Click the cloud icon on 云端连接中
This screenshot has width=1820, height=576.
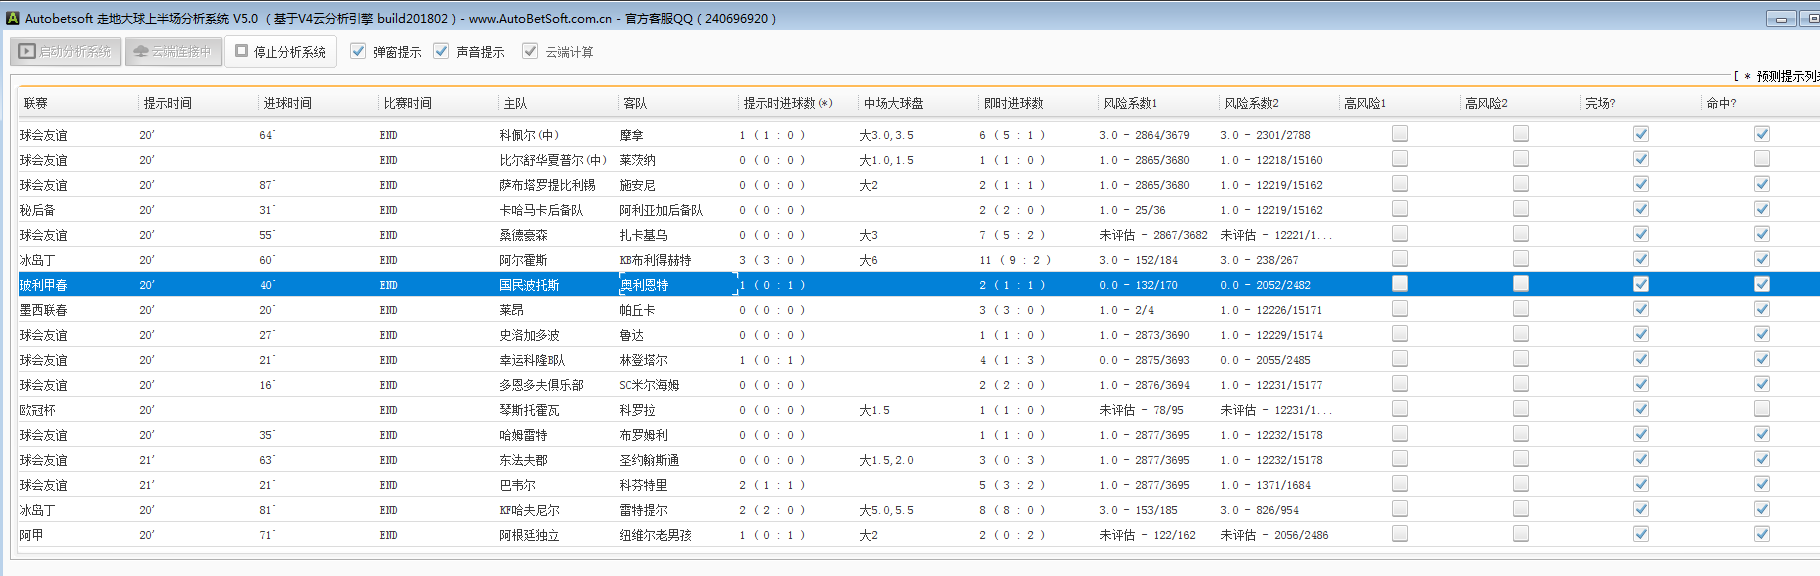(140, 51)
